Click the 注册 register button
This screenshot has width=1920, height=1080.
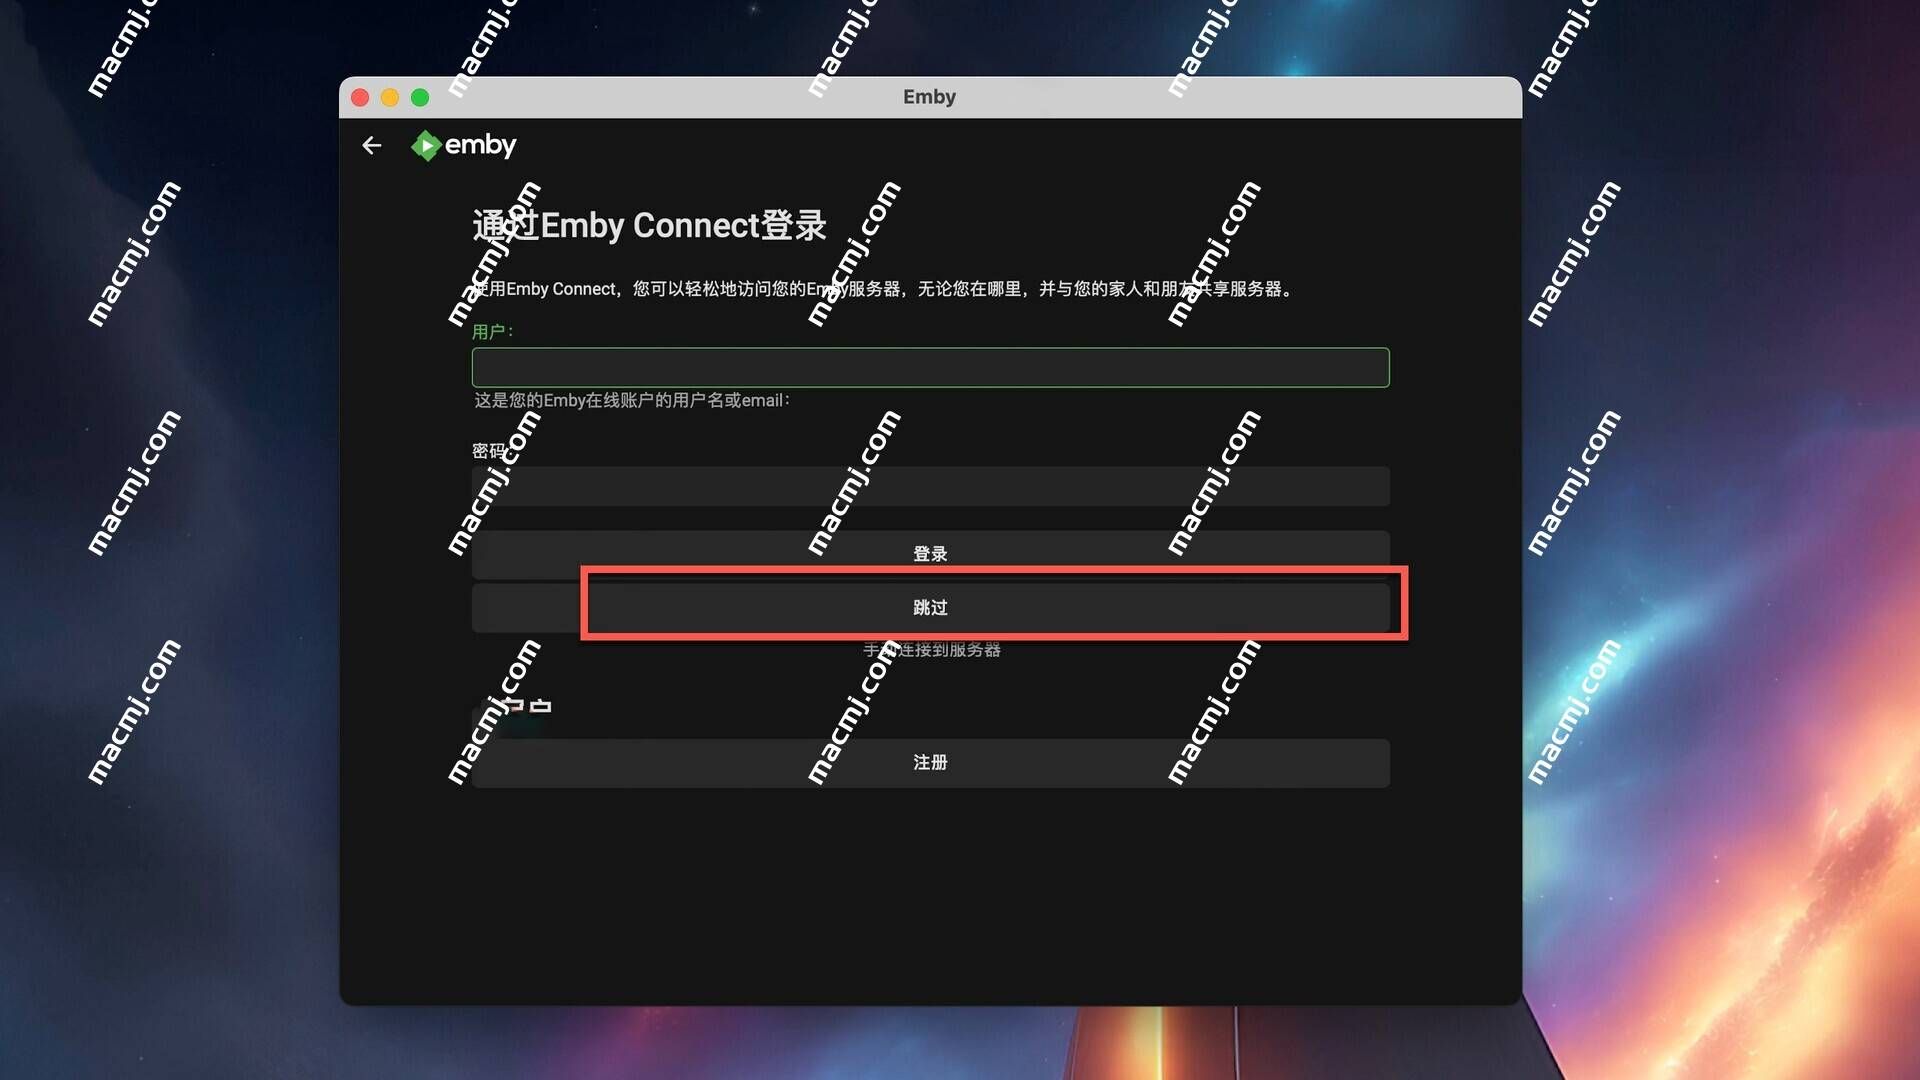(930, 763)
